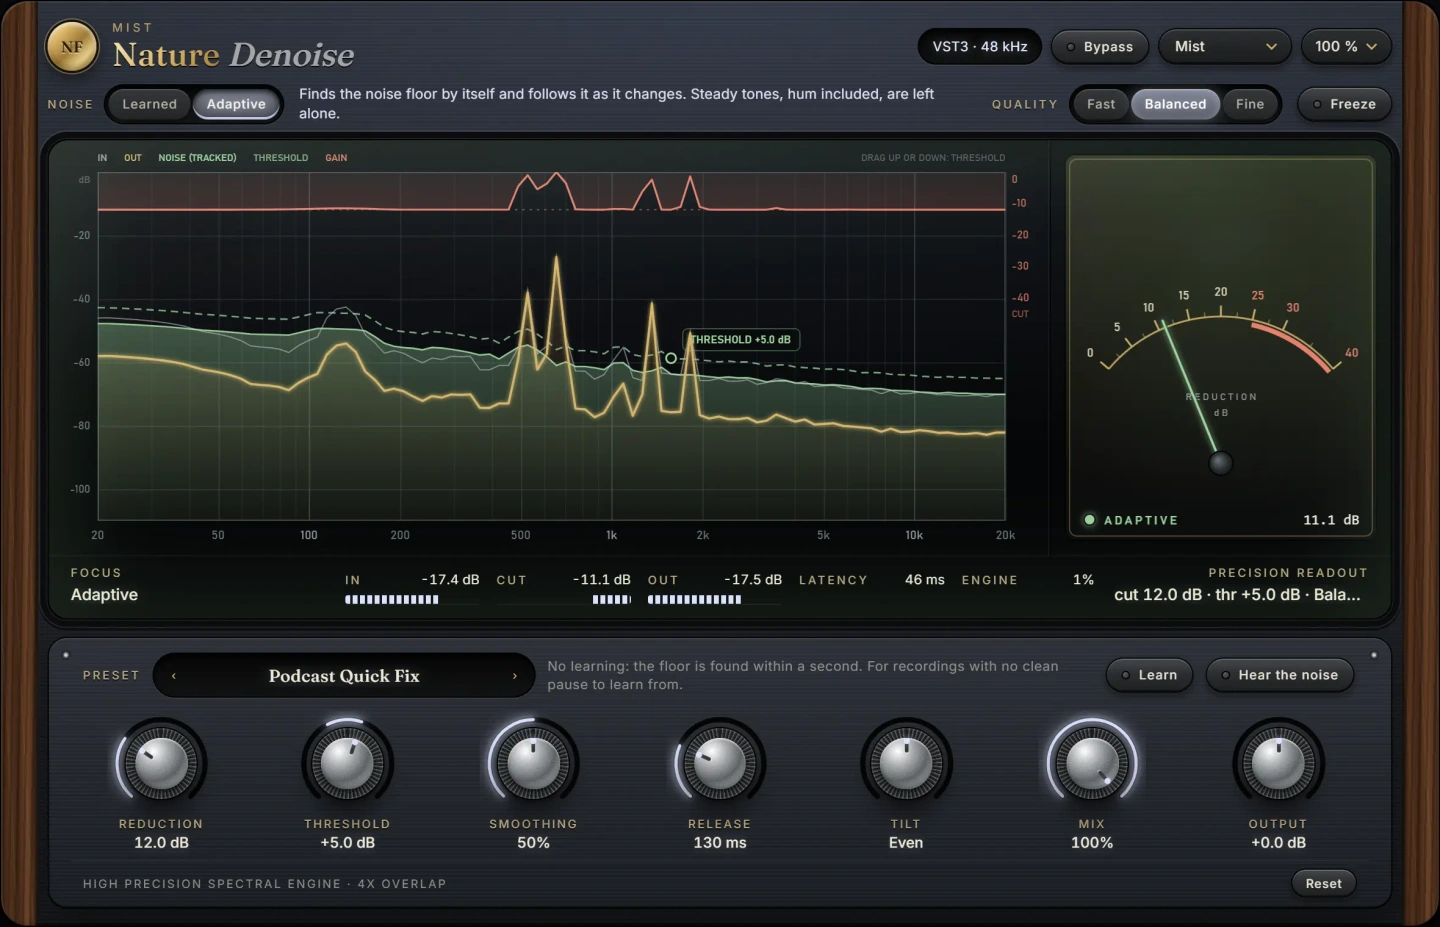Click the threshold handle on the spectrum
The image size is (1440, 927).
pos(671,358)
